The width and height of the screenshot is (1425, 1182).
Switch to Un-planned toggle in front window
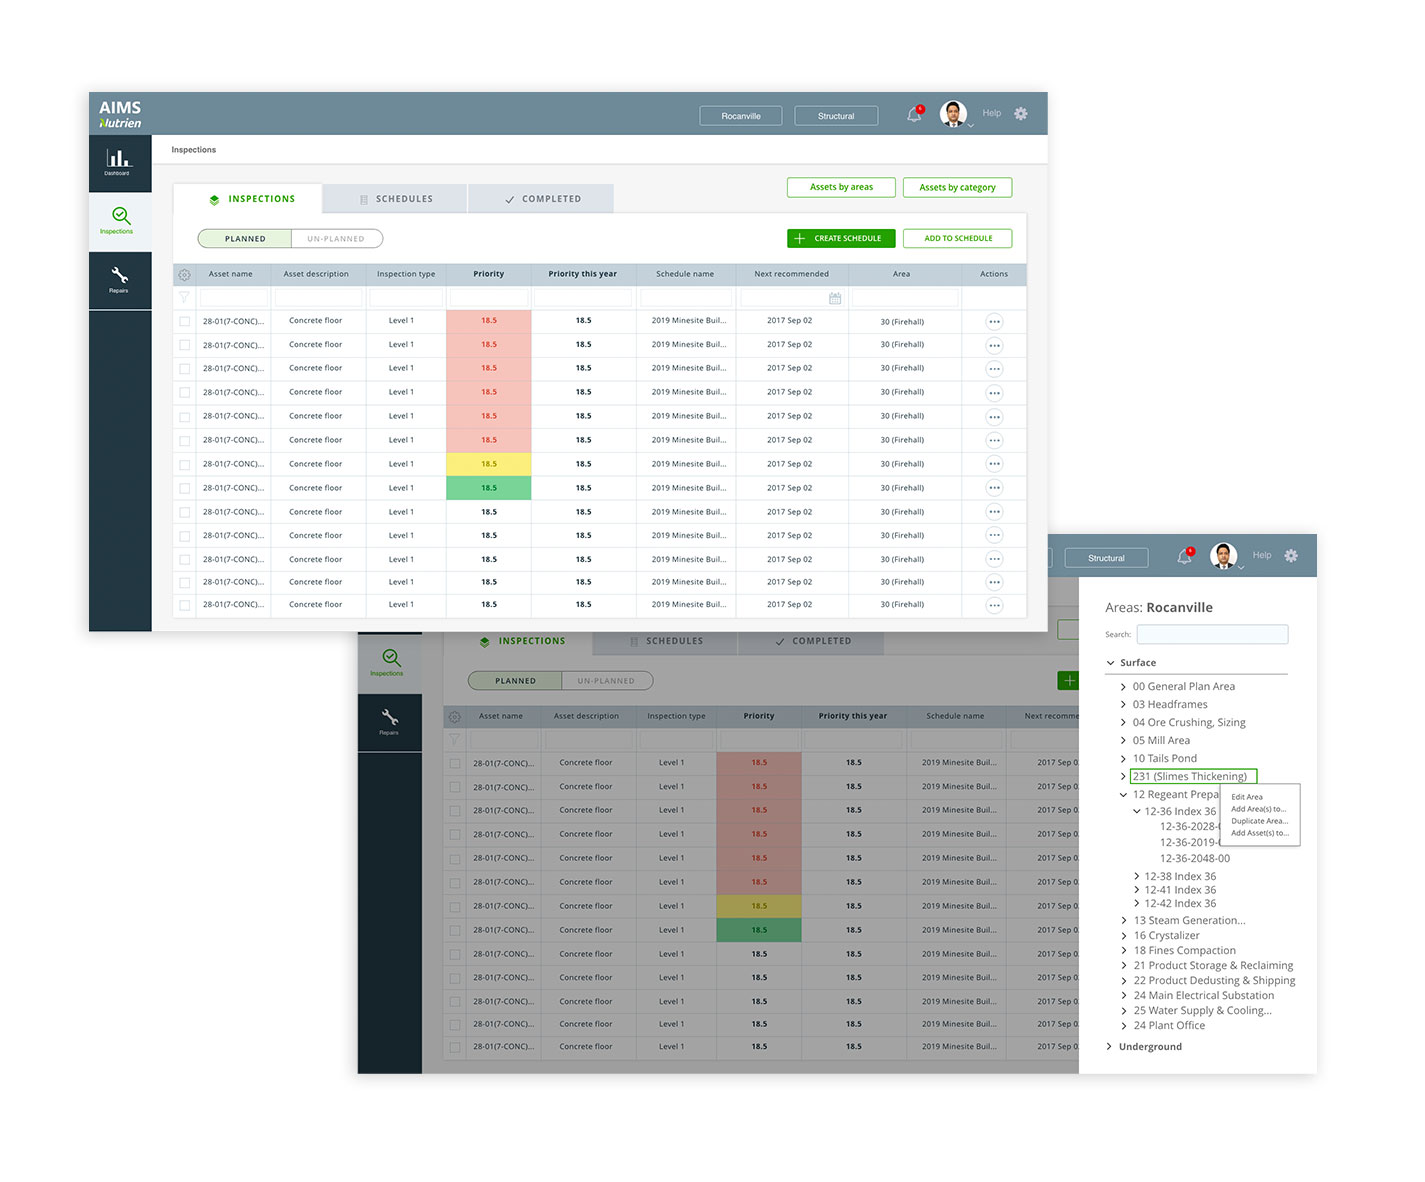337,239
